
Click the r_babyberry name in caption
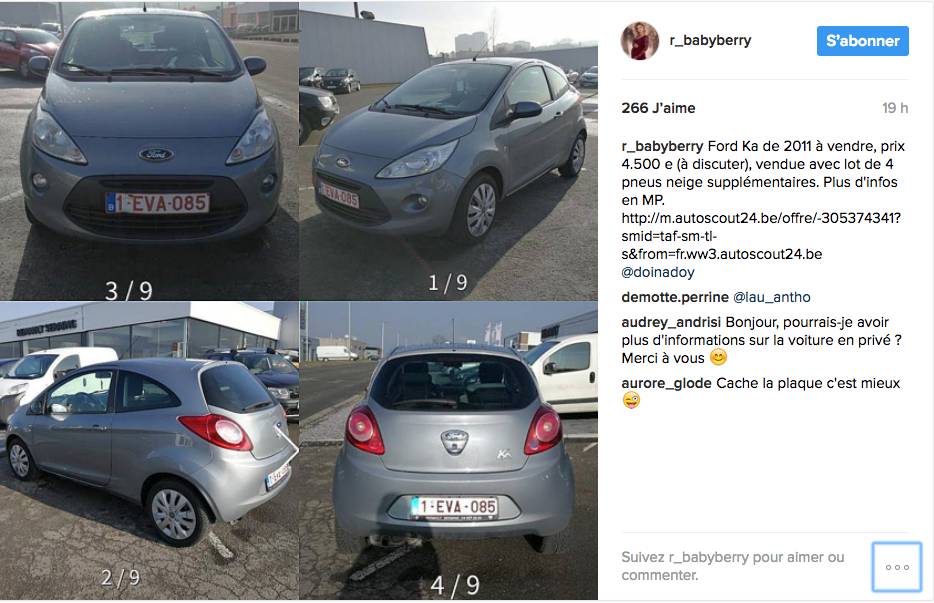662,146
